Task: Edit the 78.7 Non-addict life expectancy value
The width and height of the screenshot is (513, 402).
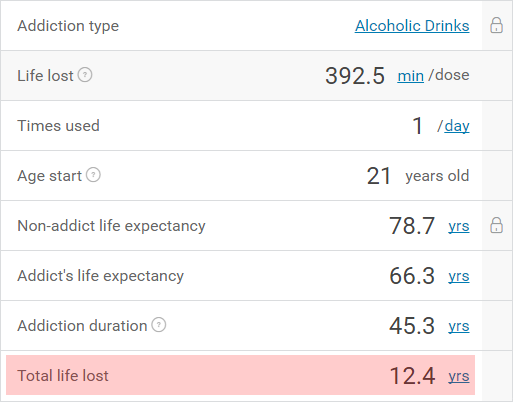Action: tap(412, 226)
